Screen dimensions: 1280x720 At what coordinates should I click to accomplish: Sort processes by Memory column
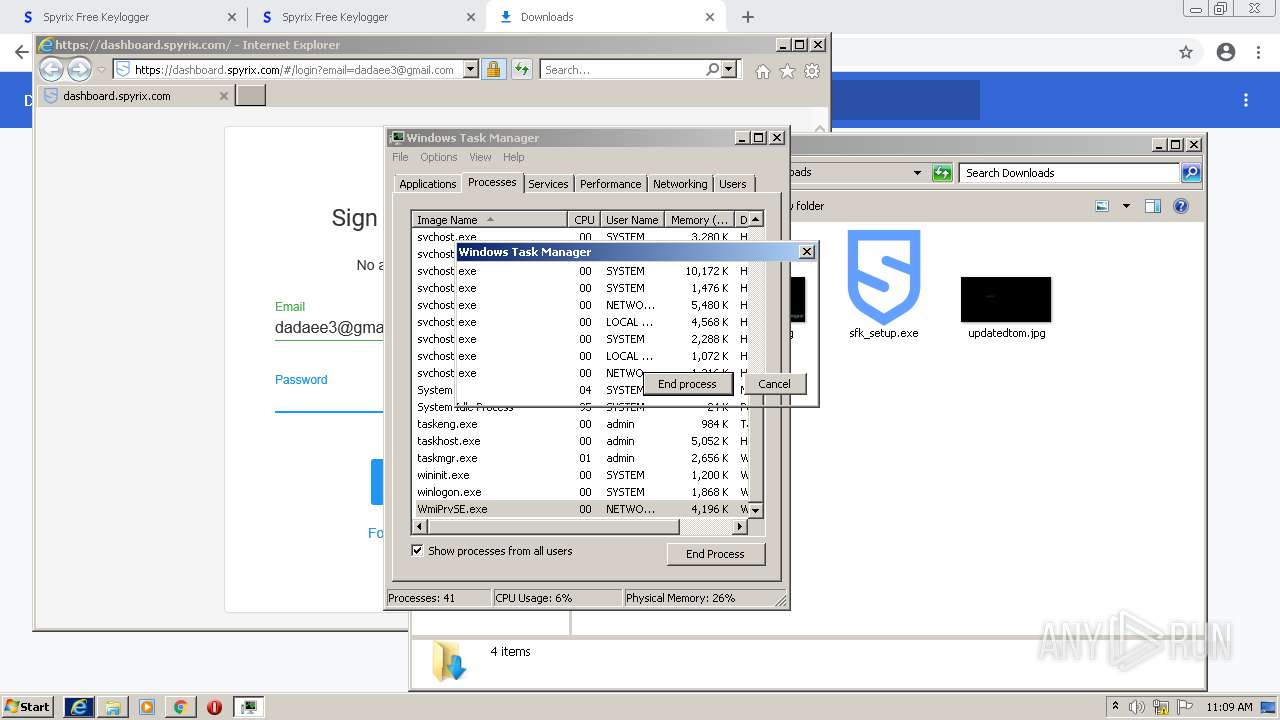pyautogui.click(x=699, y=220)
